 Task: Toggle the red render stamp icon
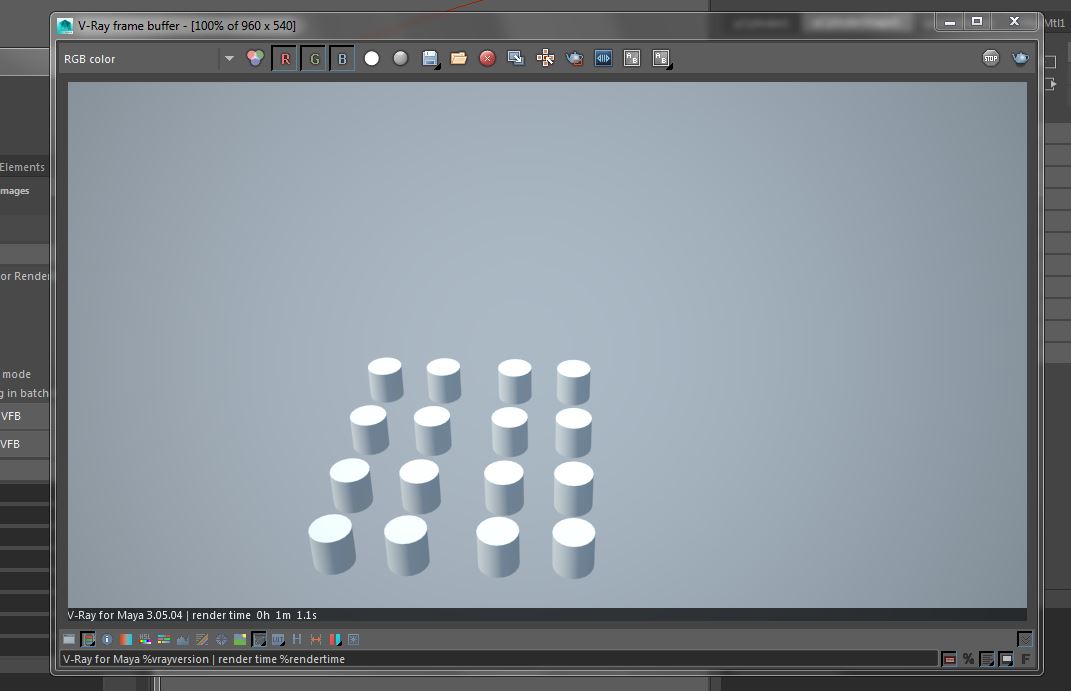949,659
